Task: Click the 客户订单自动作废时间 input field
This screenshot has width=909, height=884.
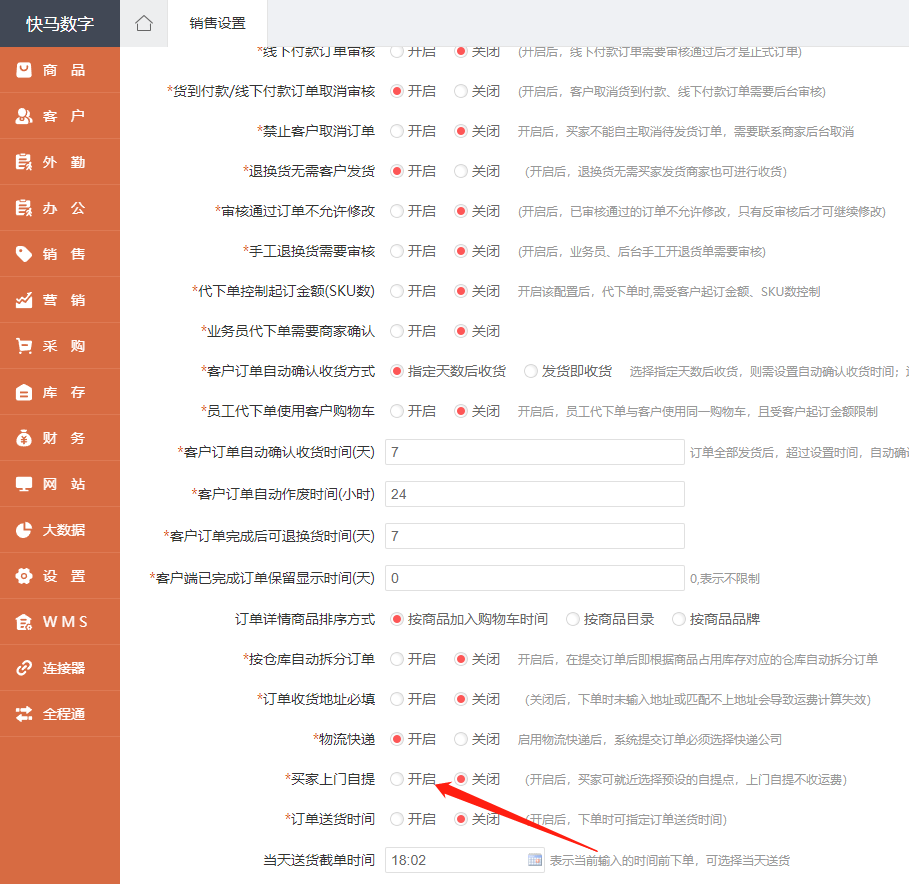Action: click(x=534, y=494)
